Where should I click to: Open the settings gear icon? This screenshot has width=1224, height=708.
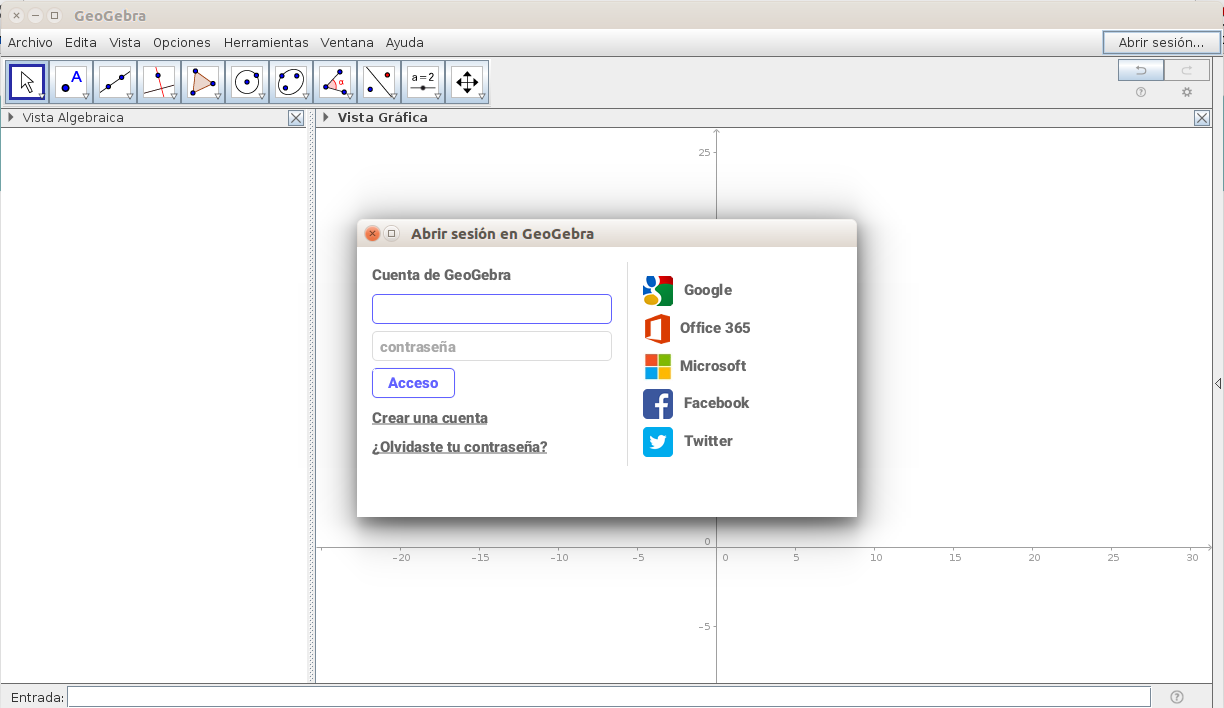click(1187, 92)
